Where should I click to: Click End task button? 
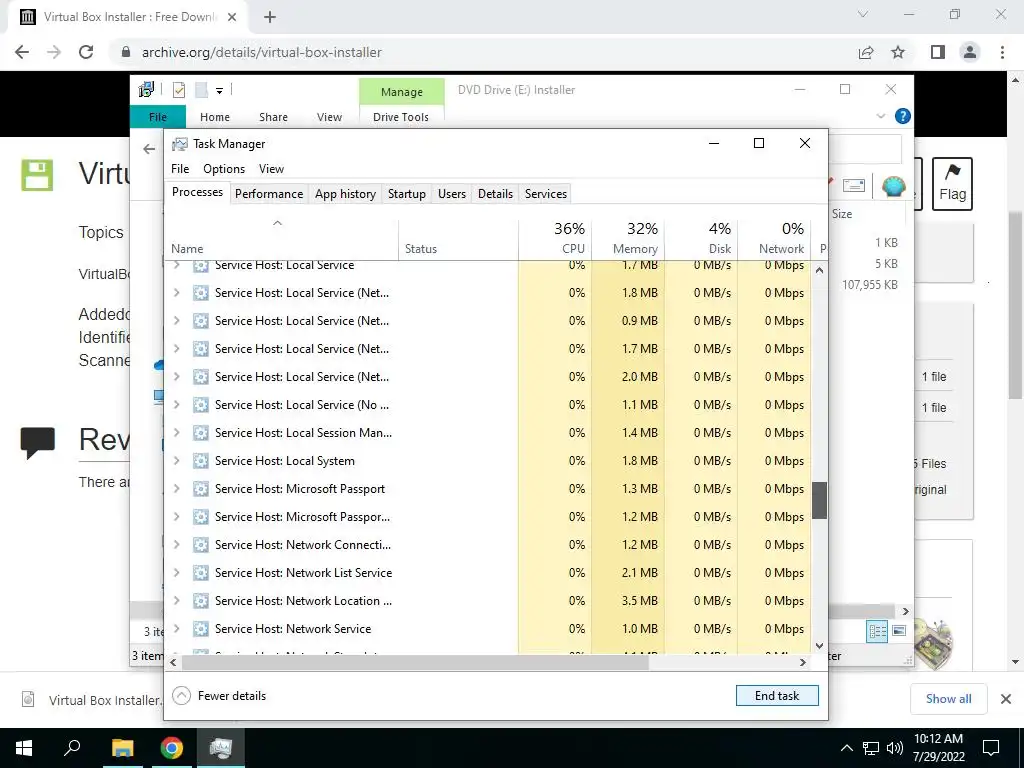pos(776,696)
